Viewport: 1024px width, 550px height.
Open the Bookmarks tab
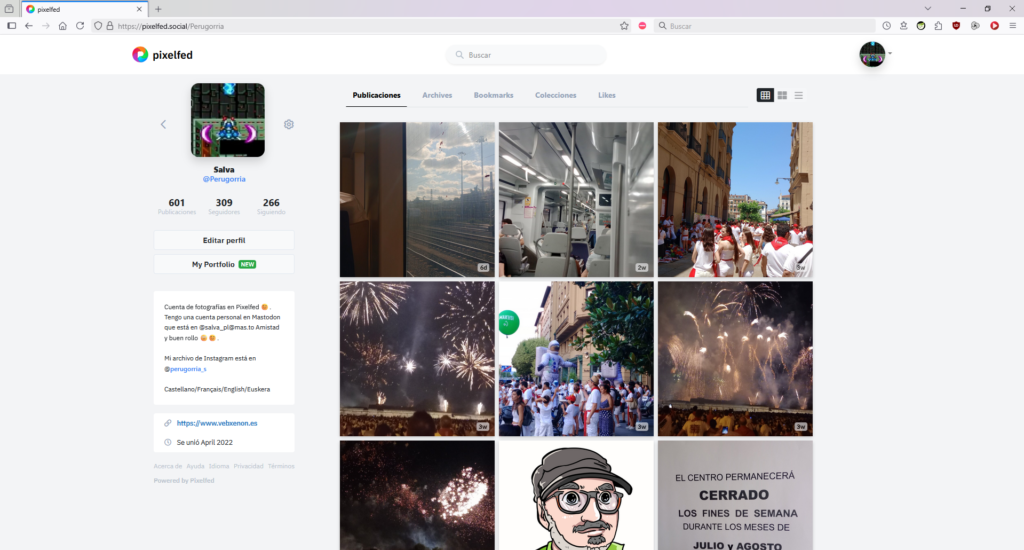[x=493, y=95]
